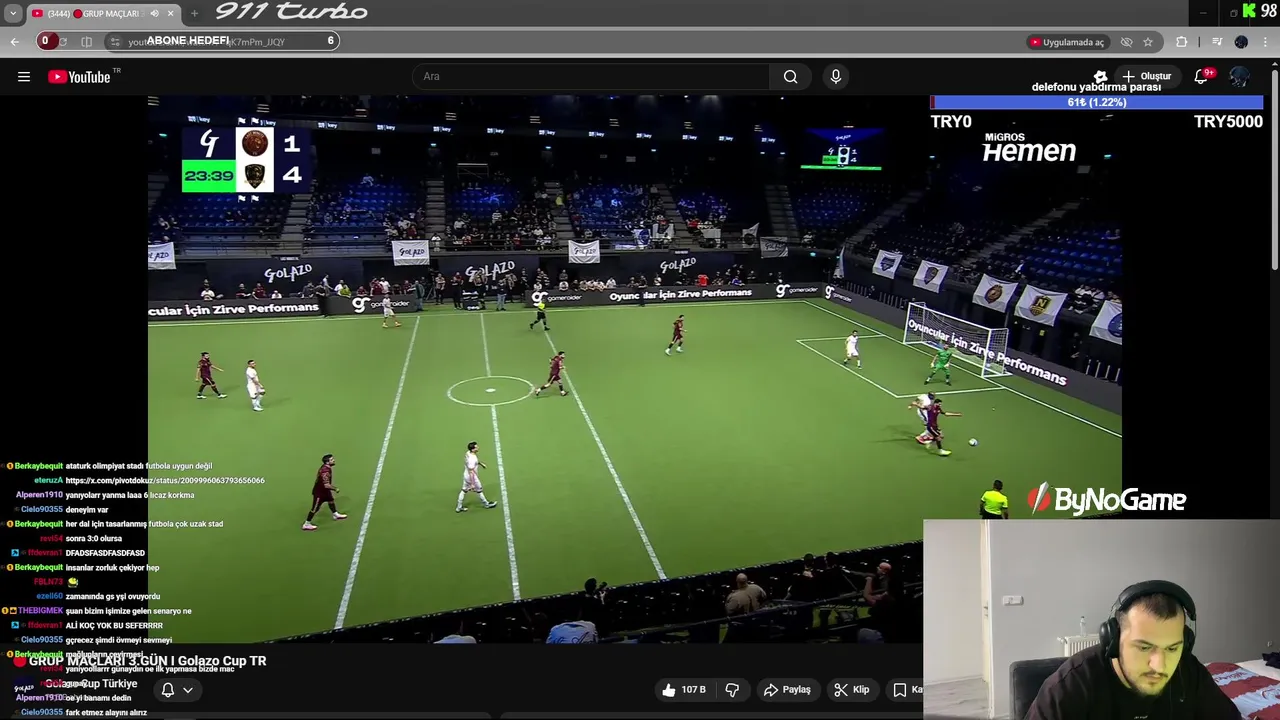Click the streamer webcam thumbnail
The width and height of the screenshot is (1280, 720).
pos(1101,619)
